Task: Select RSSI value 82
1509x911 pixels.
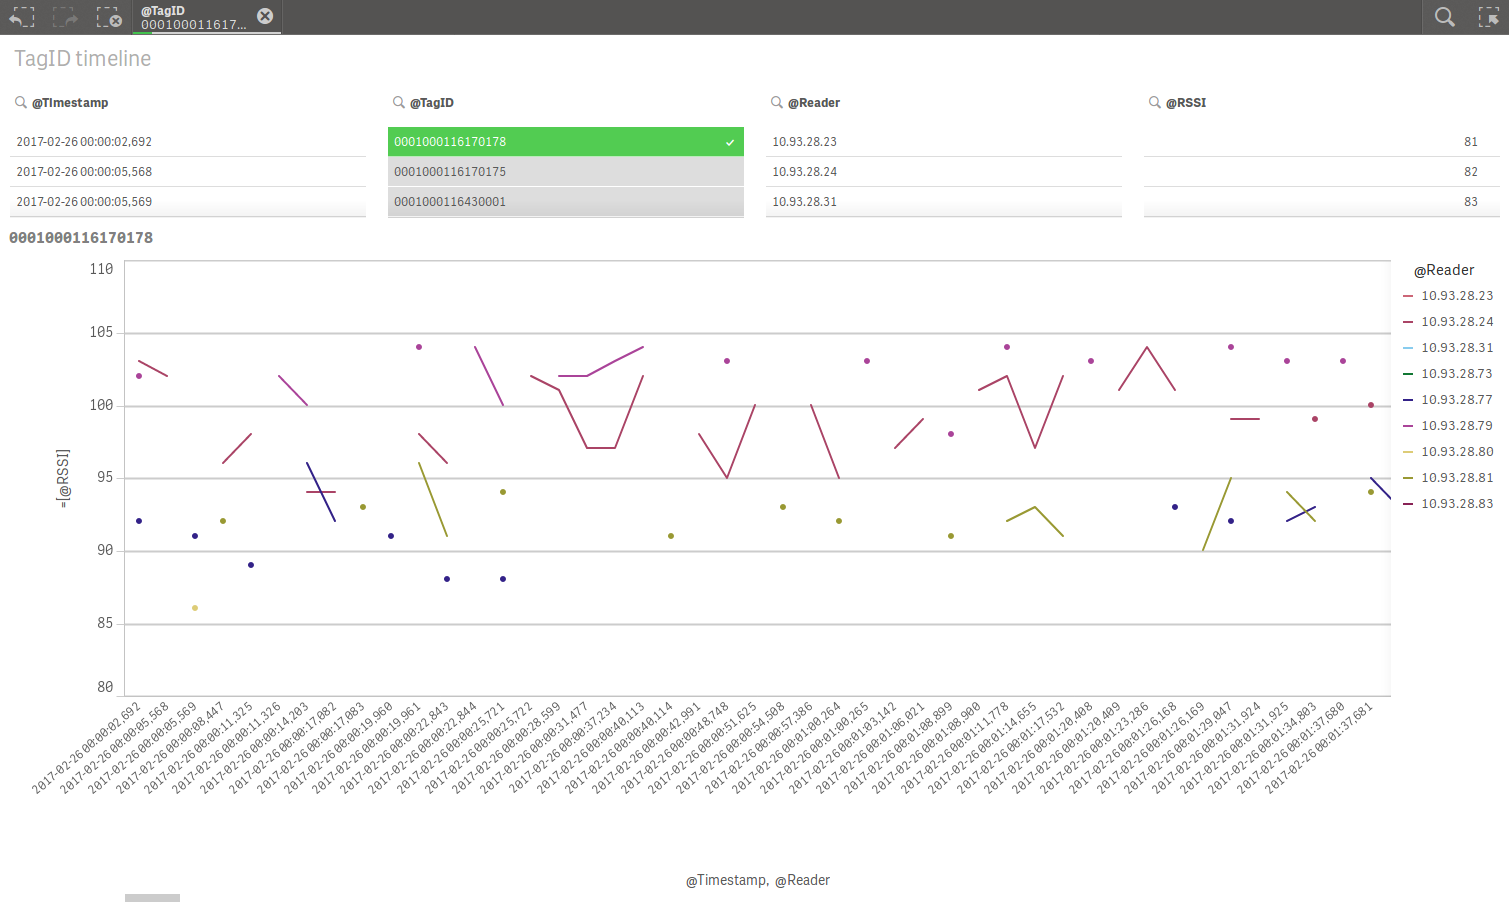Action: click(x=1322, y=172)
